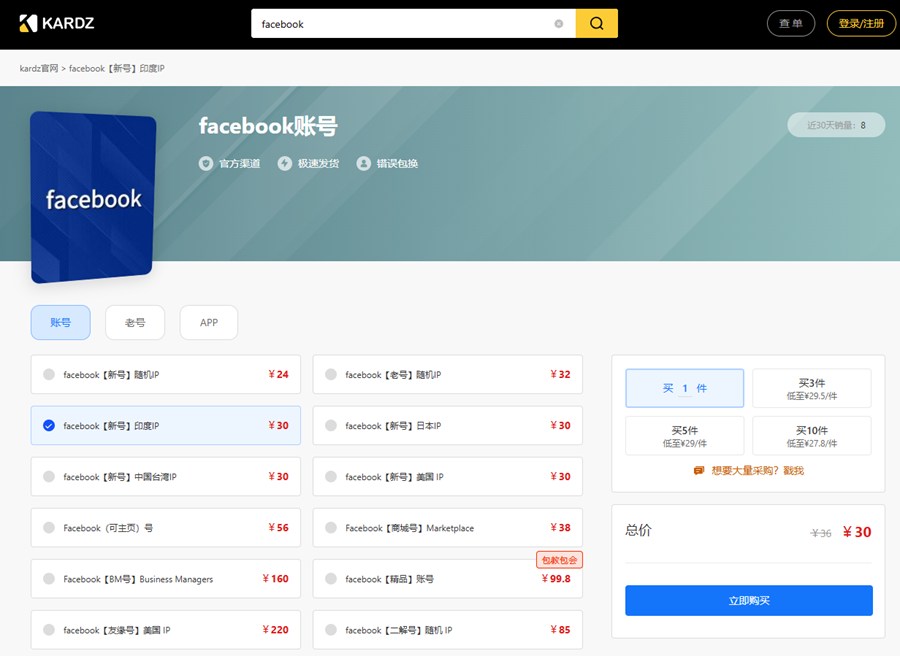Click the ¥220 price of 友缘号

(276, 630)
